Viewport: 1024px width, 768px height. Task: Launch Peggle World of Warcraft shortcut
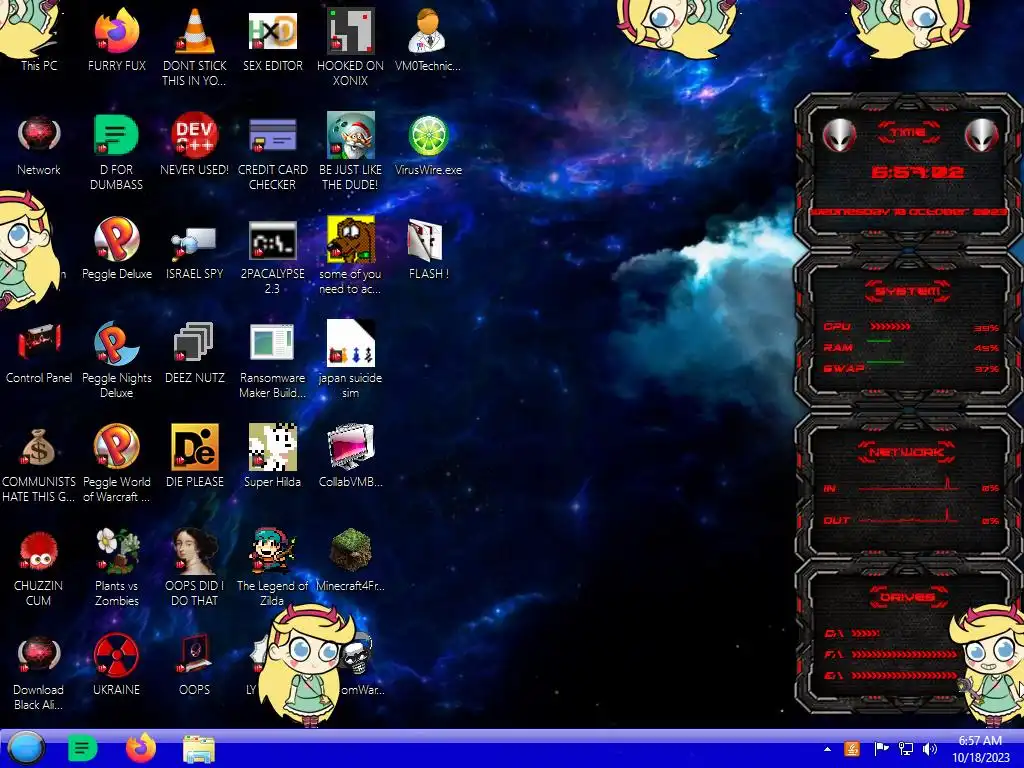tap(116, 464)
